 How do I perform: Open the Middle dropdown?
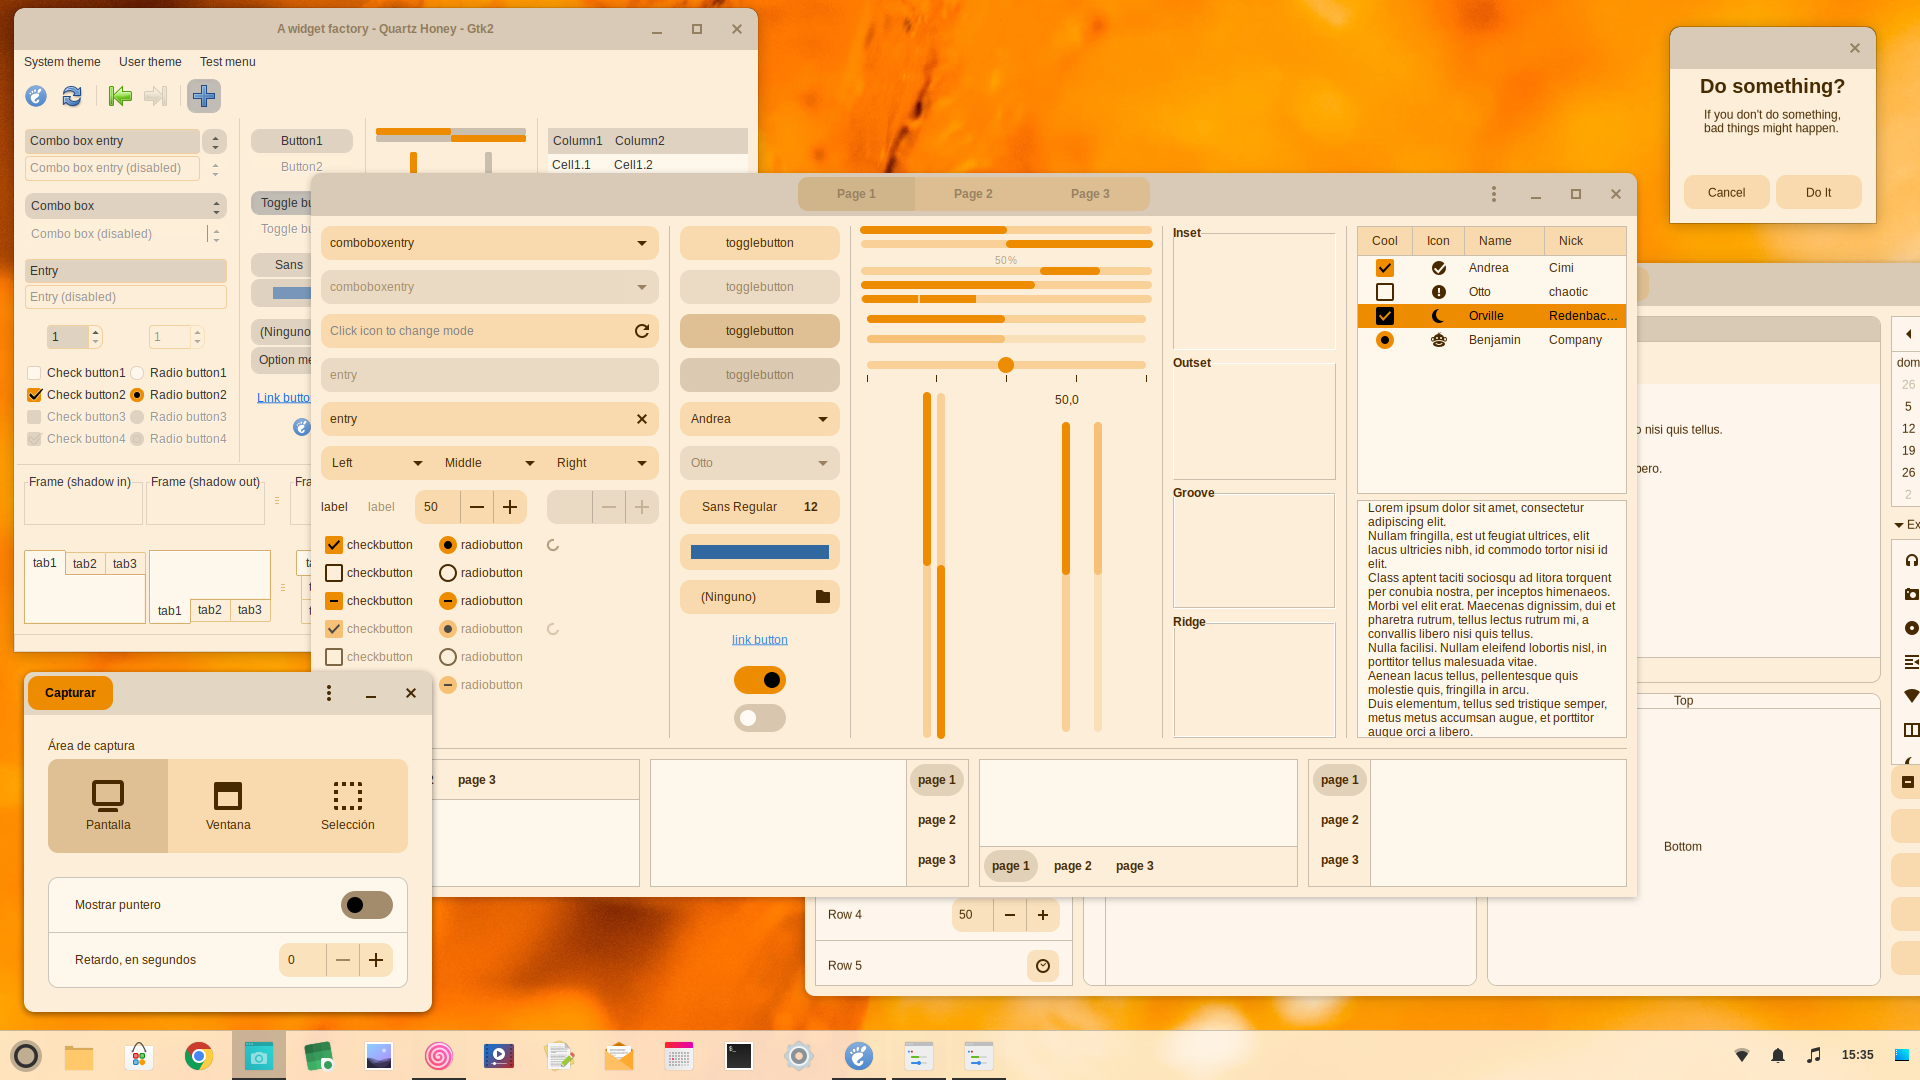point(490,463)
